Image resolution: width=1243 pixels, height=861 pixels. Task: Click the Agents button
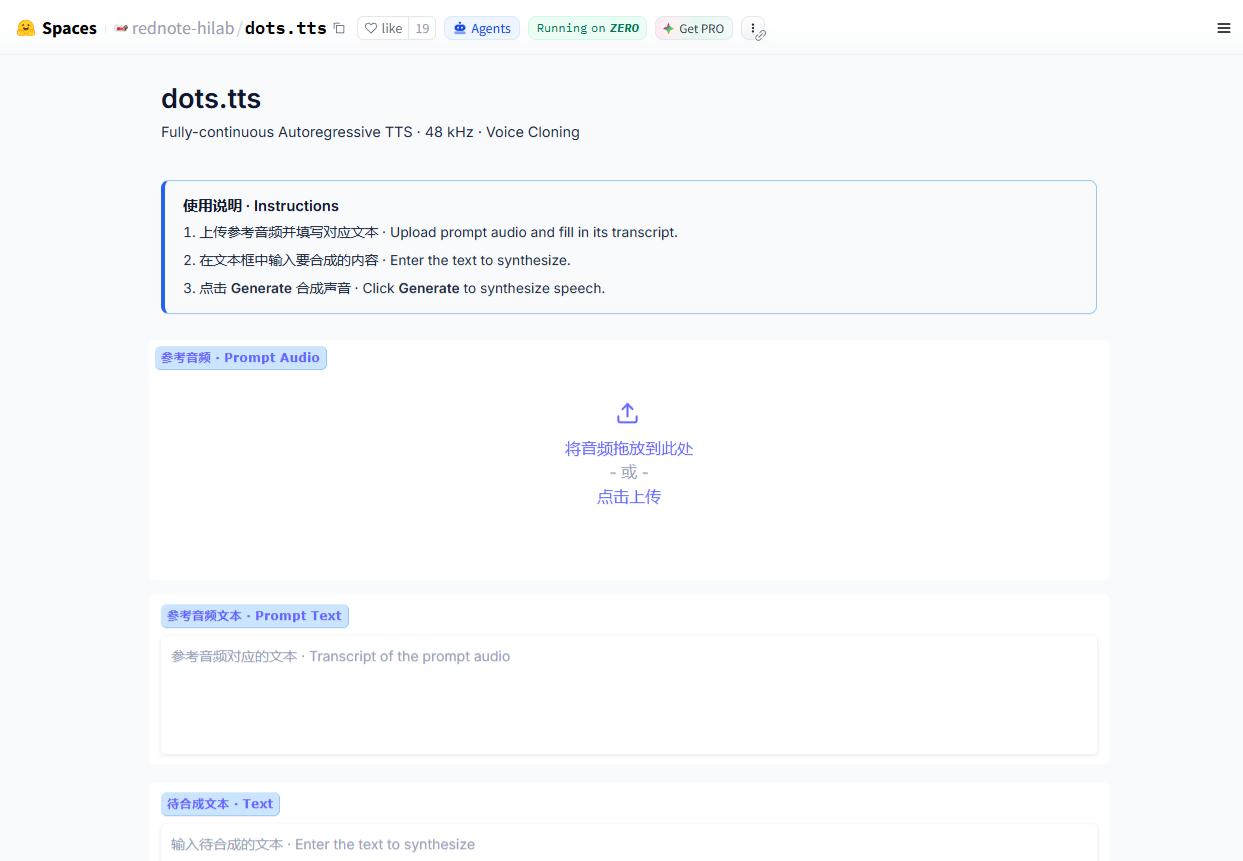point(482,28)
